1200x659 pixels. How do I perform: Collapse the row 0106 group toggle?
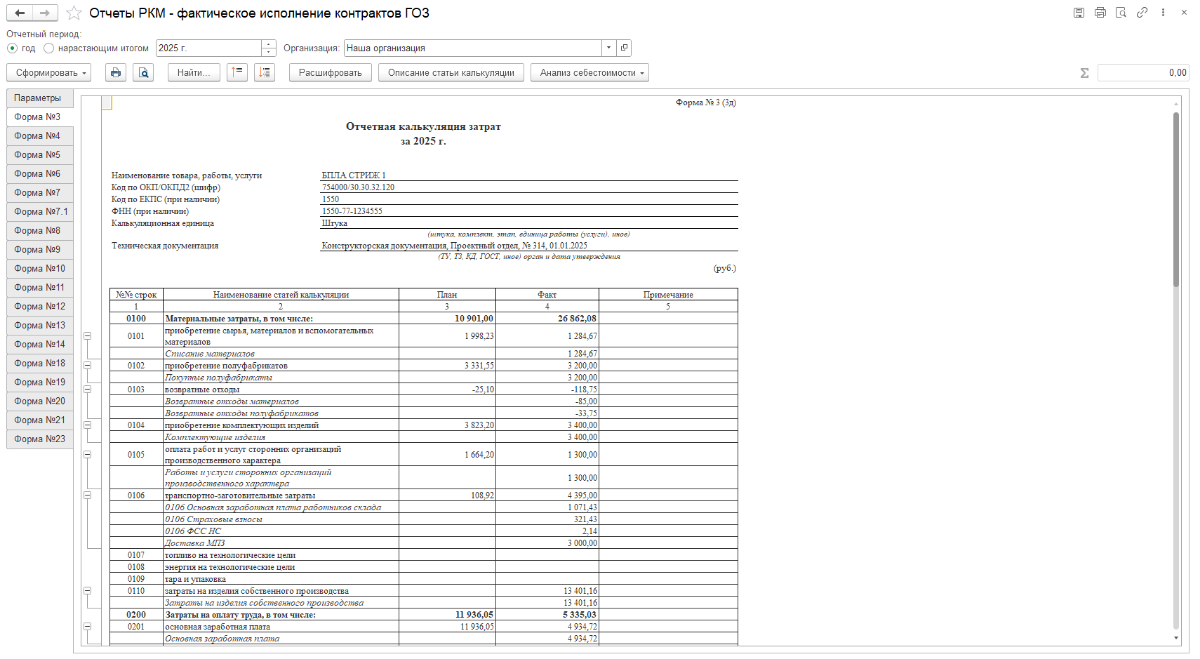point(89,495)
